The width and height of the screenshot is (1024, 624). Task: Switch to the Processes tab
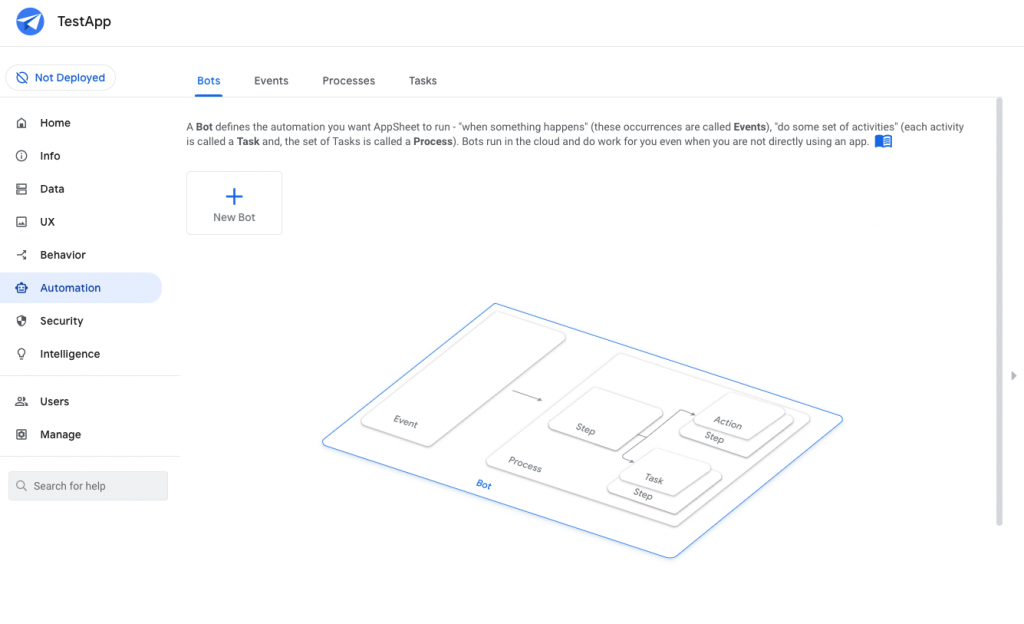(x=348, y=80)
